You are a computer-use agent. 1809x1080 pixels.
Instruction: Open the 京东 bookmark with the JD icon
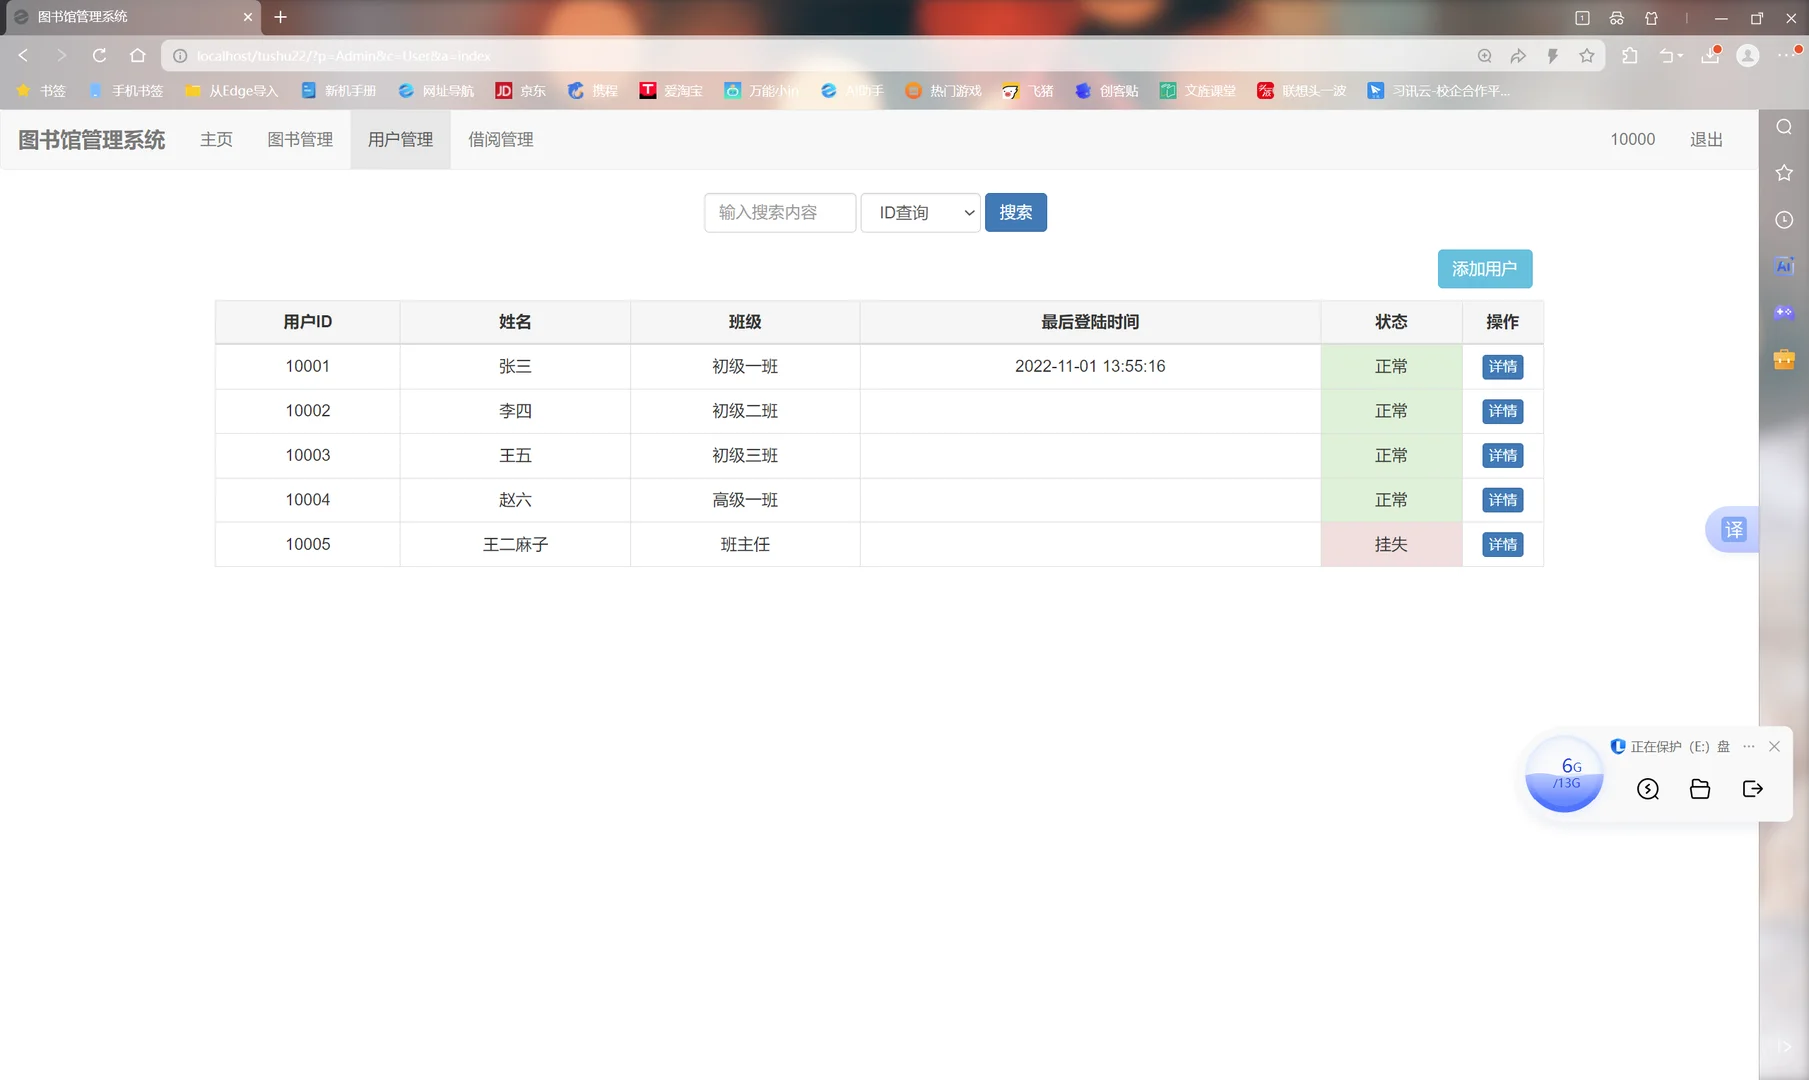[520, 90]
